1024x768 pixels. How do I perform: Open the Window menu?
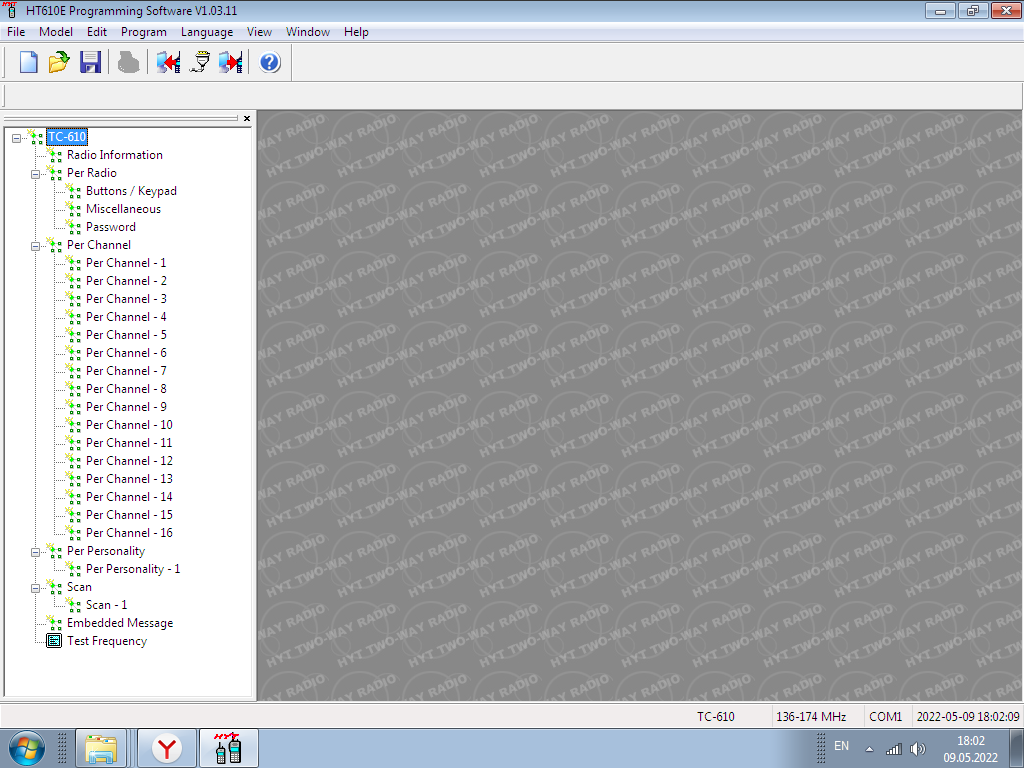click(308, 32)
